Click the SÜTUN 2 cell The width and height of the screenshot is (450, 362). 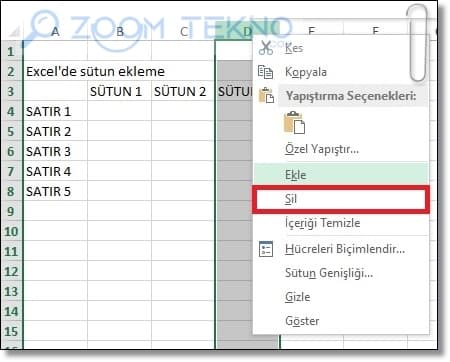[x=183, y=91]
